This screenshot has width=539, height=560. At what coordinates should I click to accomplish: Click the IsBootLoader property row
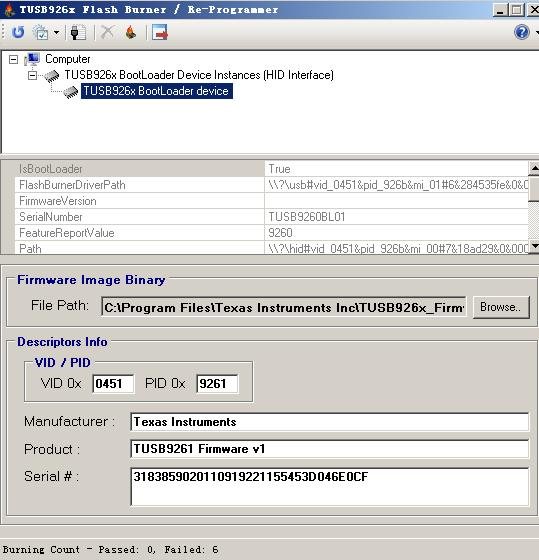(x=271, y=169)
